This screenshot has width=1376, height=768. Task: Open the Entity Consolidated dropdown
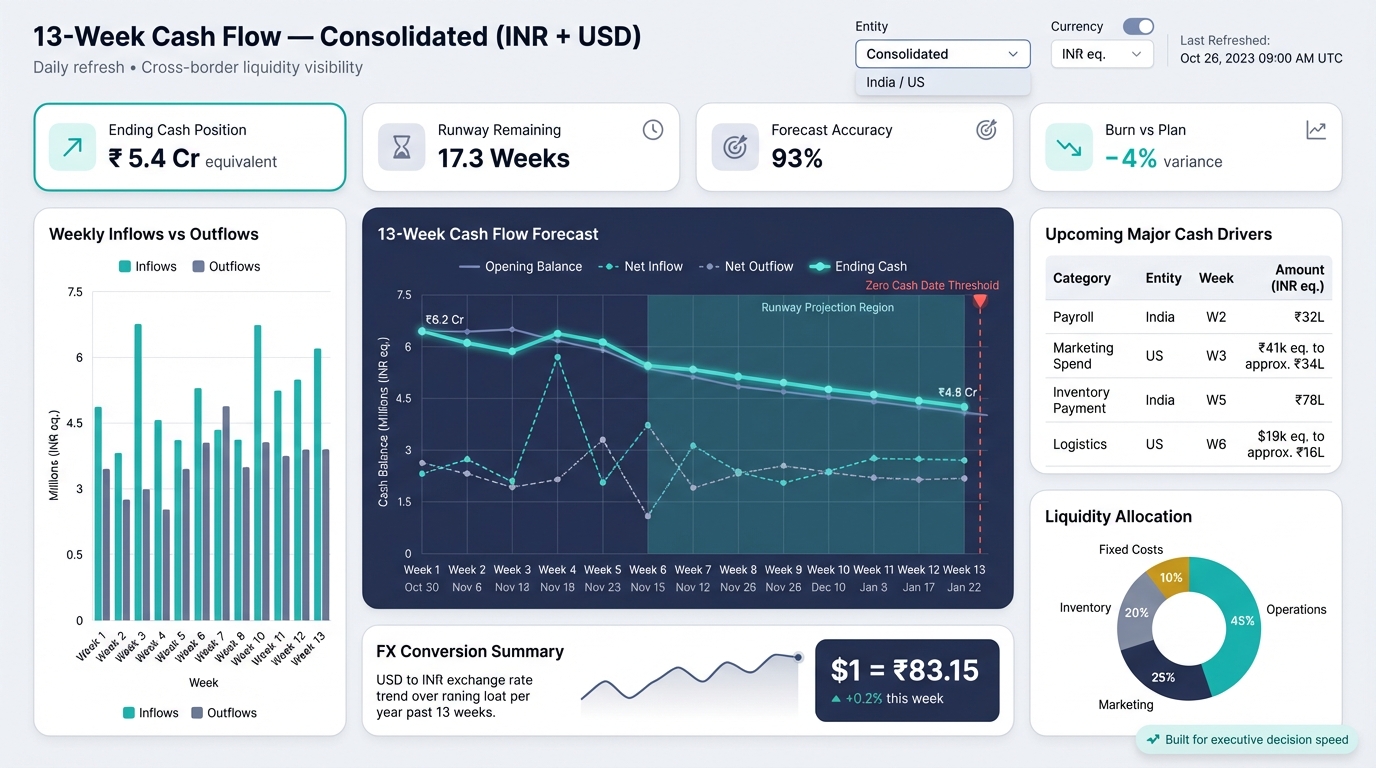click(941, 54)
